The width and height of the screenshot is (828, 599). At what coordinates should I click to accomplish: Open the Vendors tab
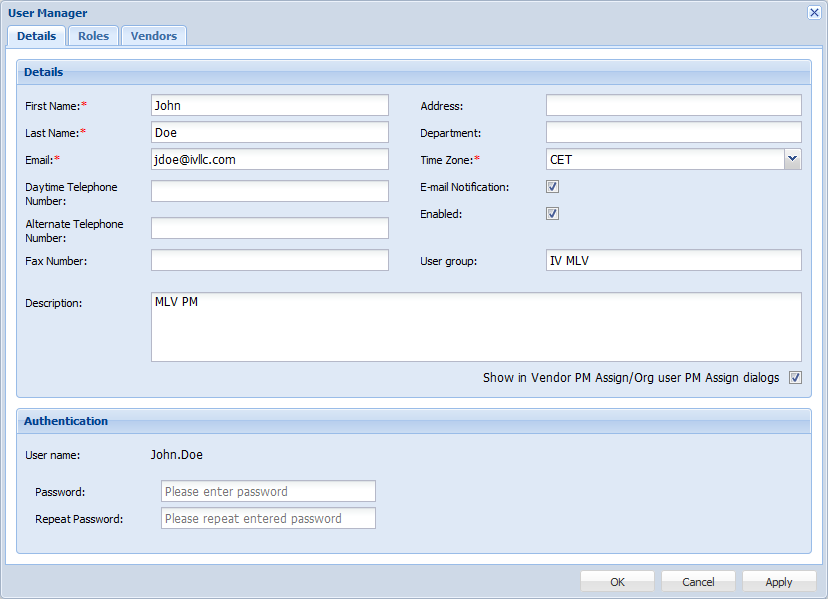(153, 36)
